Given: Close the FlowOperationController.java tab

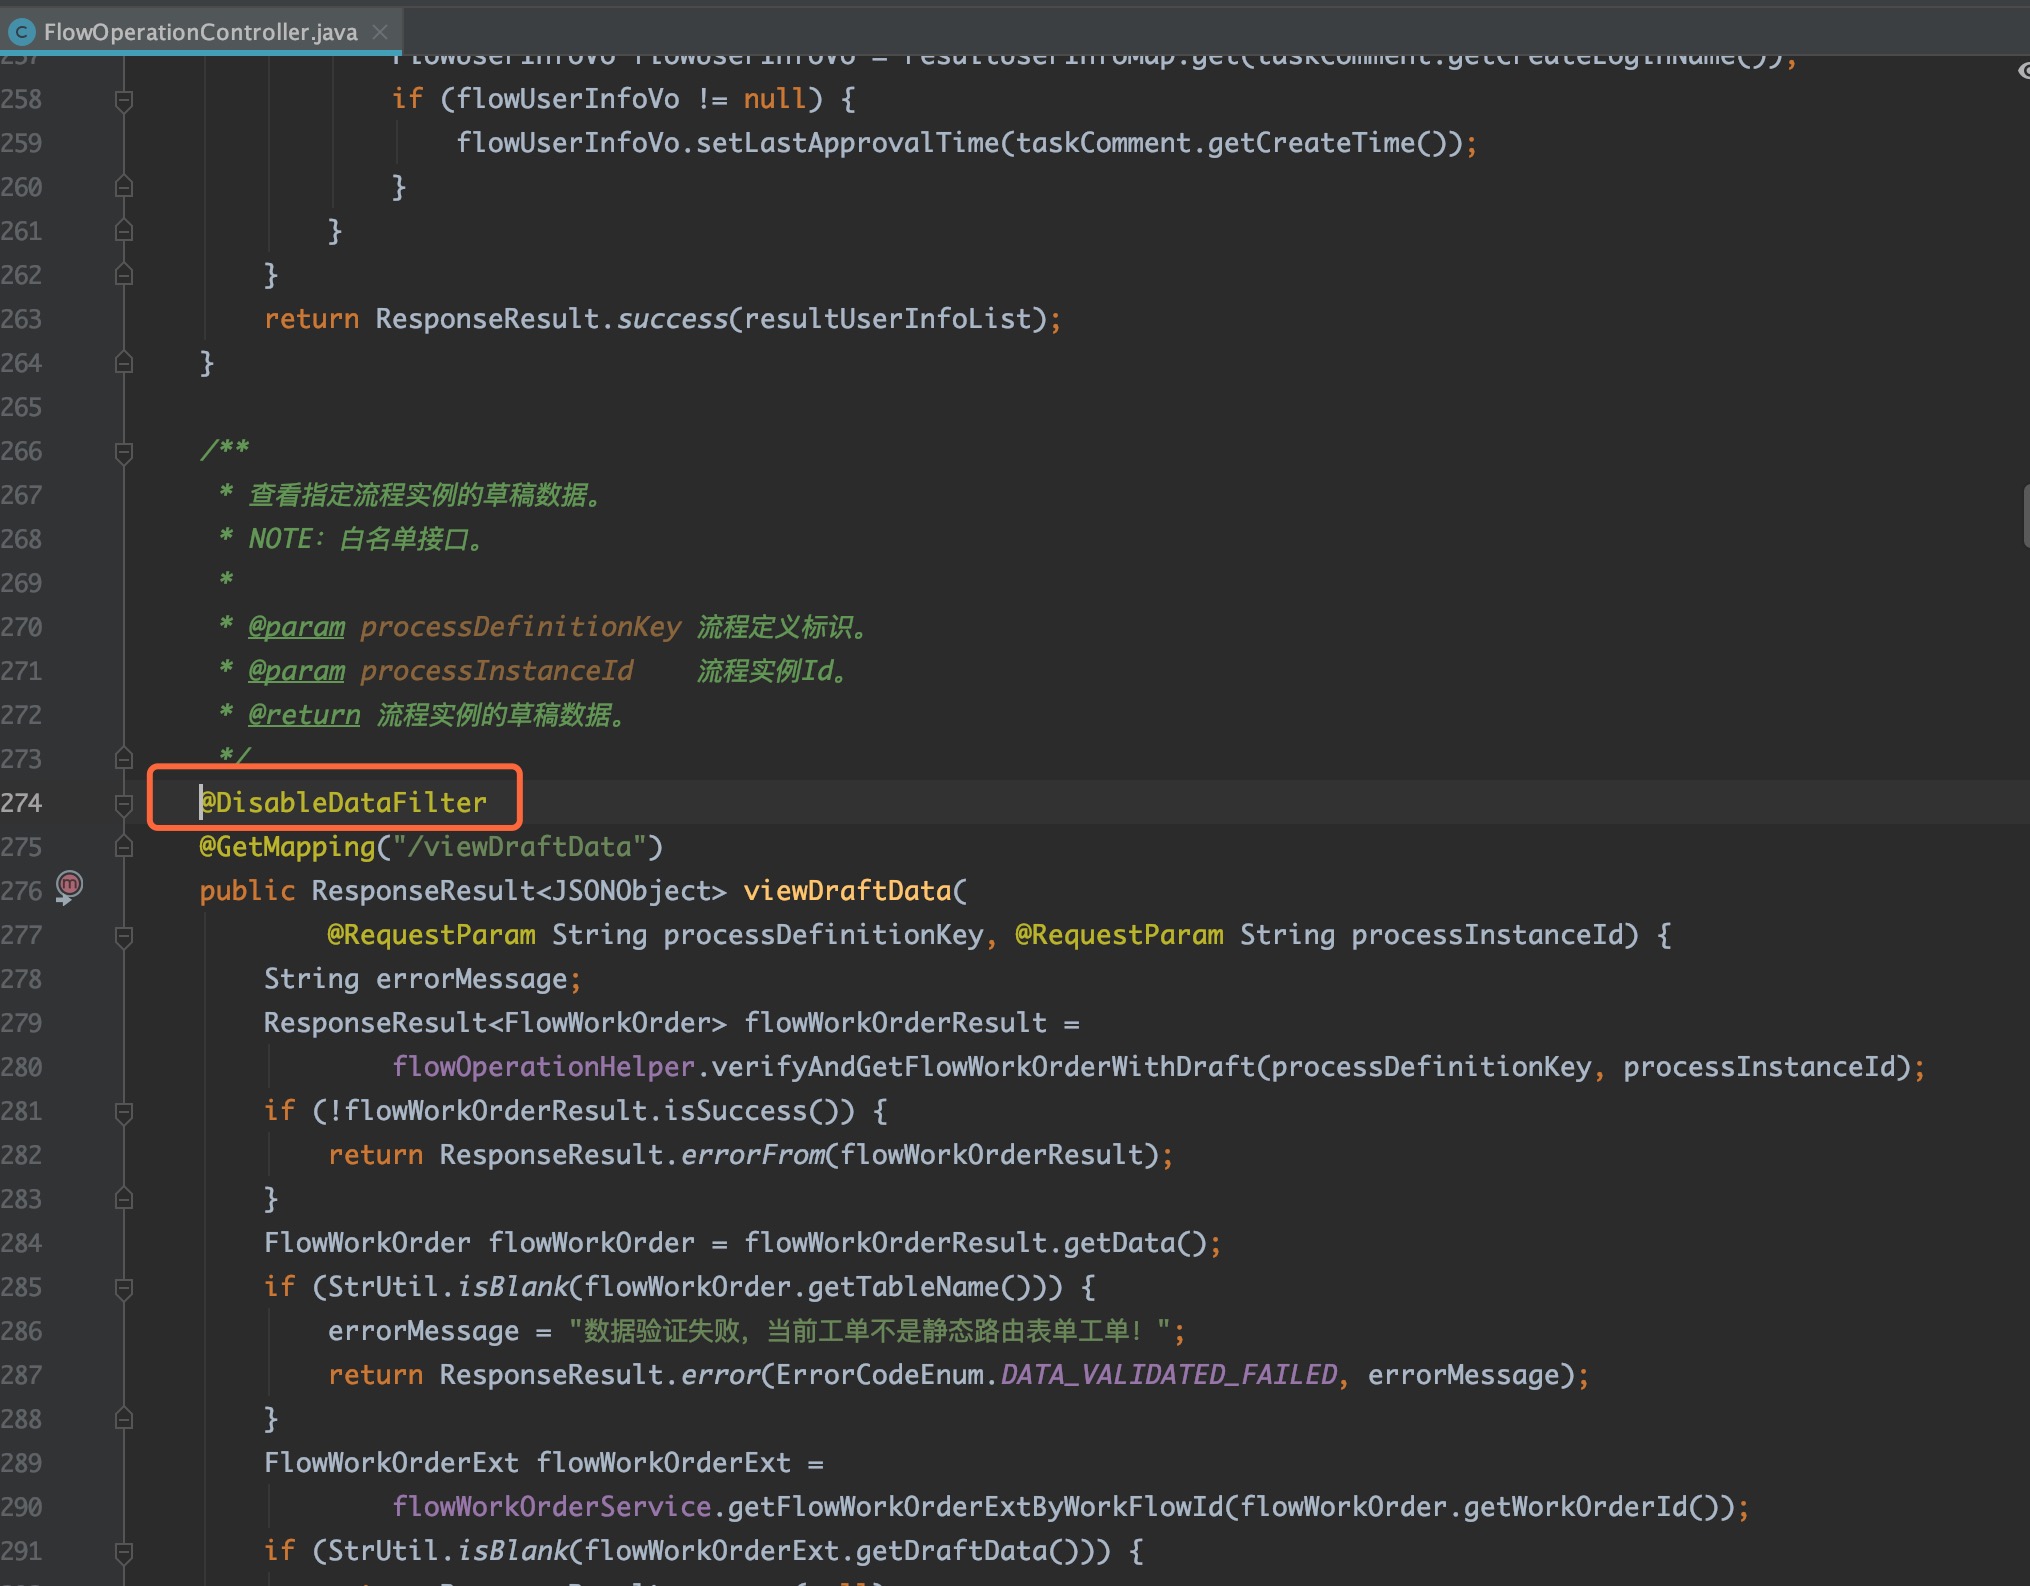Looking at the screenshot, I should coord(380,32).
